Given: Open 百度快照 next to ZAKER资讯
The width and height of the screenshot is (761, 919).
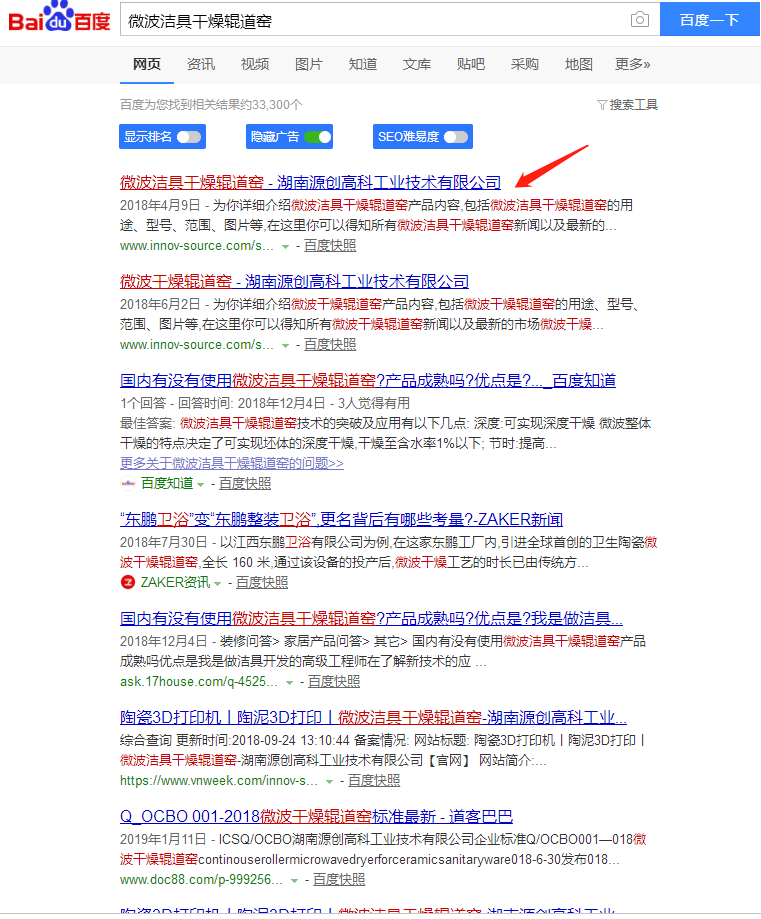Looking at the screenshot, I should (x=261, y=583).
